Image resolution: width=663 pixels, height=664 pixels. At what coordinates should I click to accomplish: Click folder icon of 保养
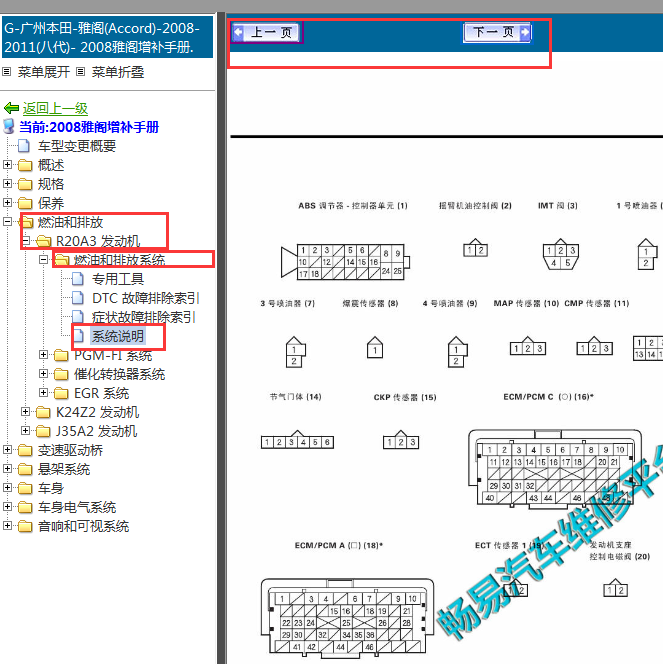pyautogui.click(x=25, y=203)
